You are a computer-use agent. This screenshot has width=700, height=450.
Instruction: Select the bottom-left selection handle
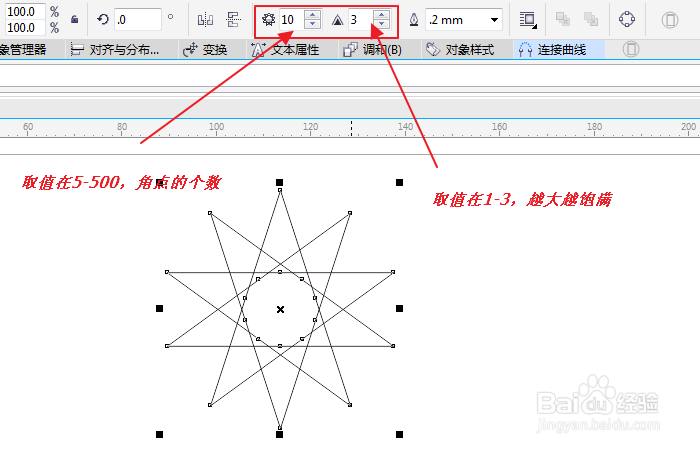(159, 434)
